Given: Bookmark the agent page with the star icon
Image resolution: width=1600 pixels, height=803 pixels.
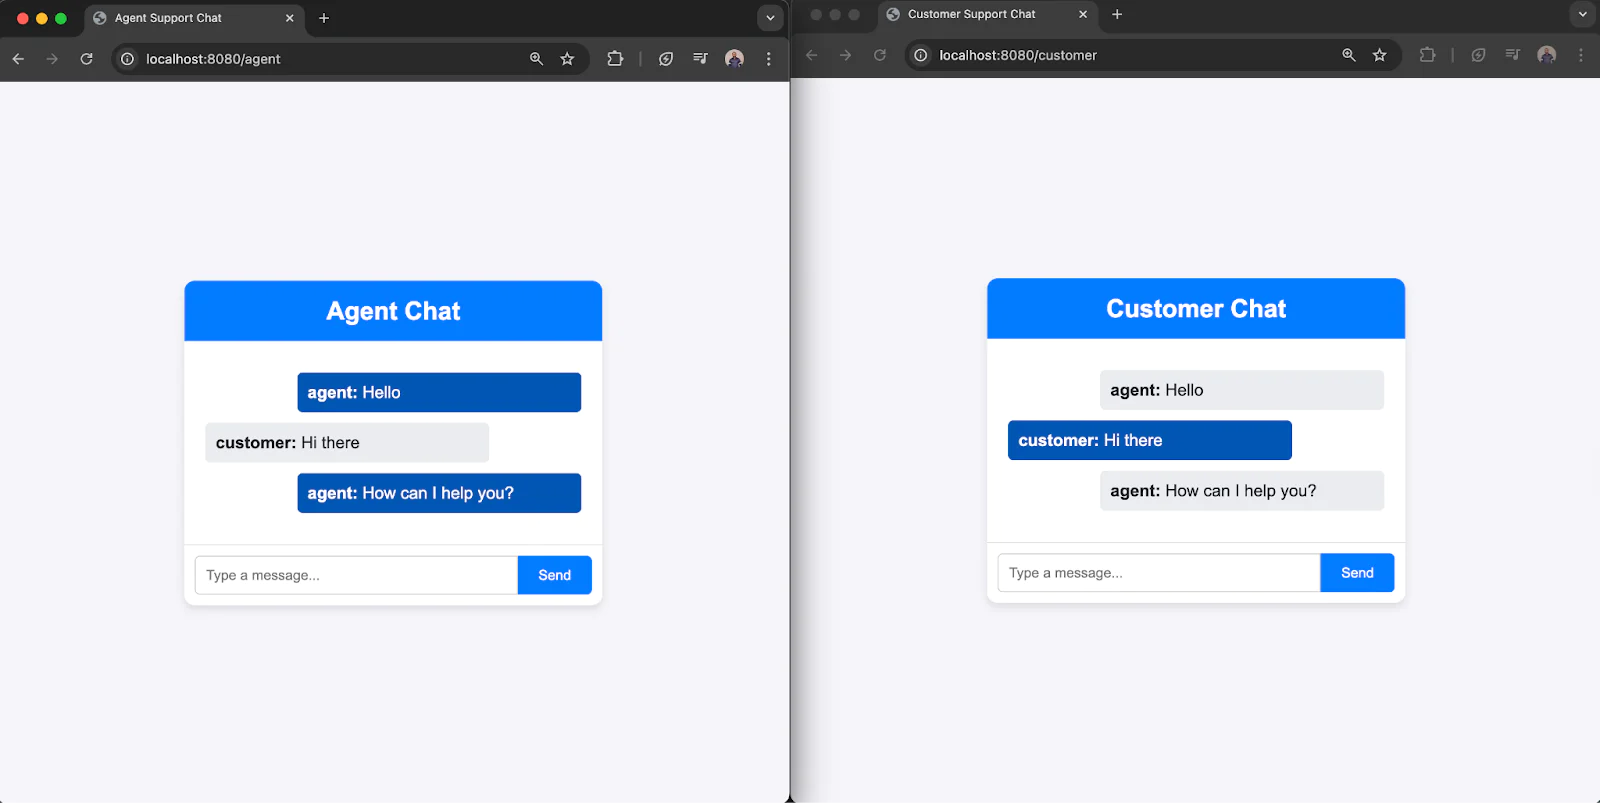Looking at the screenshot, I should click(567, 59).
